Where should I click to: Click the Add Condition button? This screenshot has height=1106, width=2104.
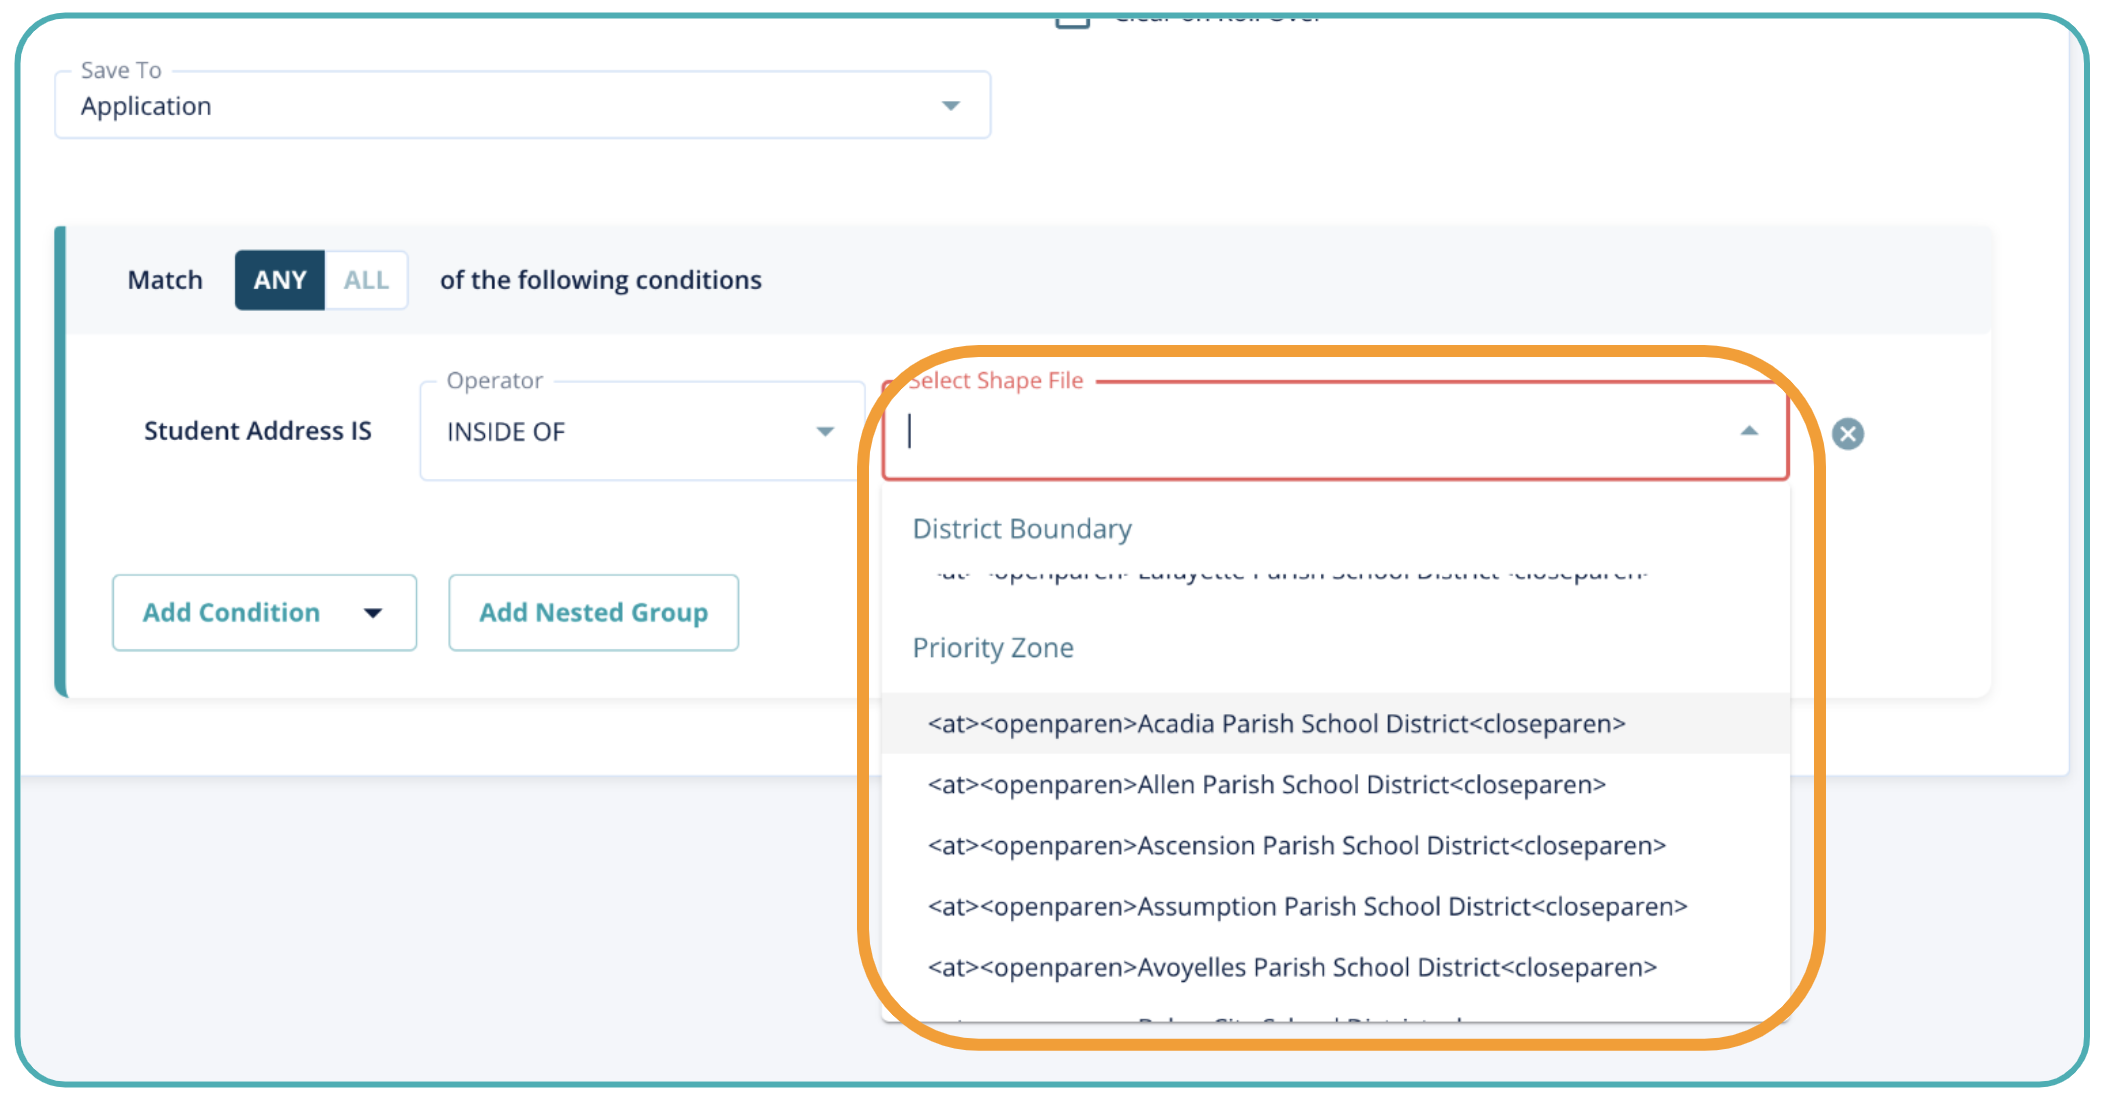click(x=232, y=613)
